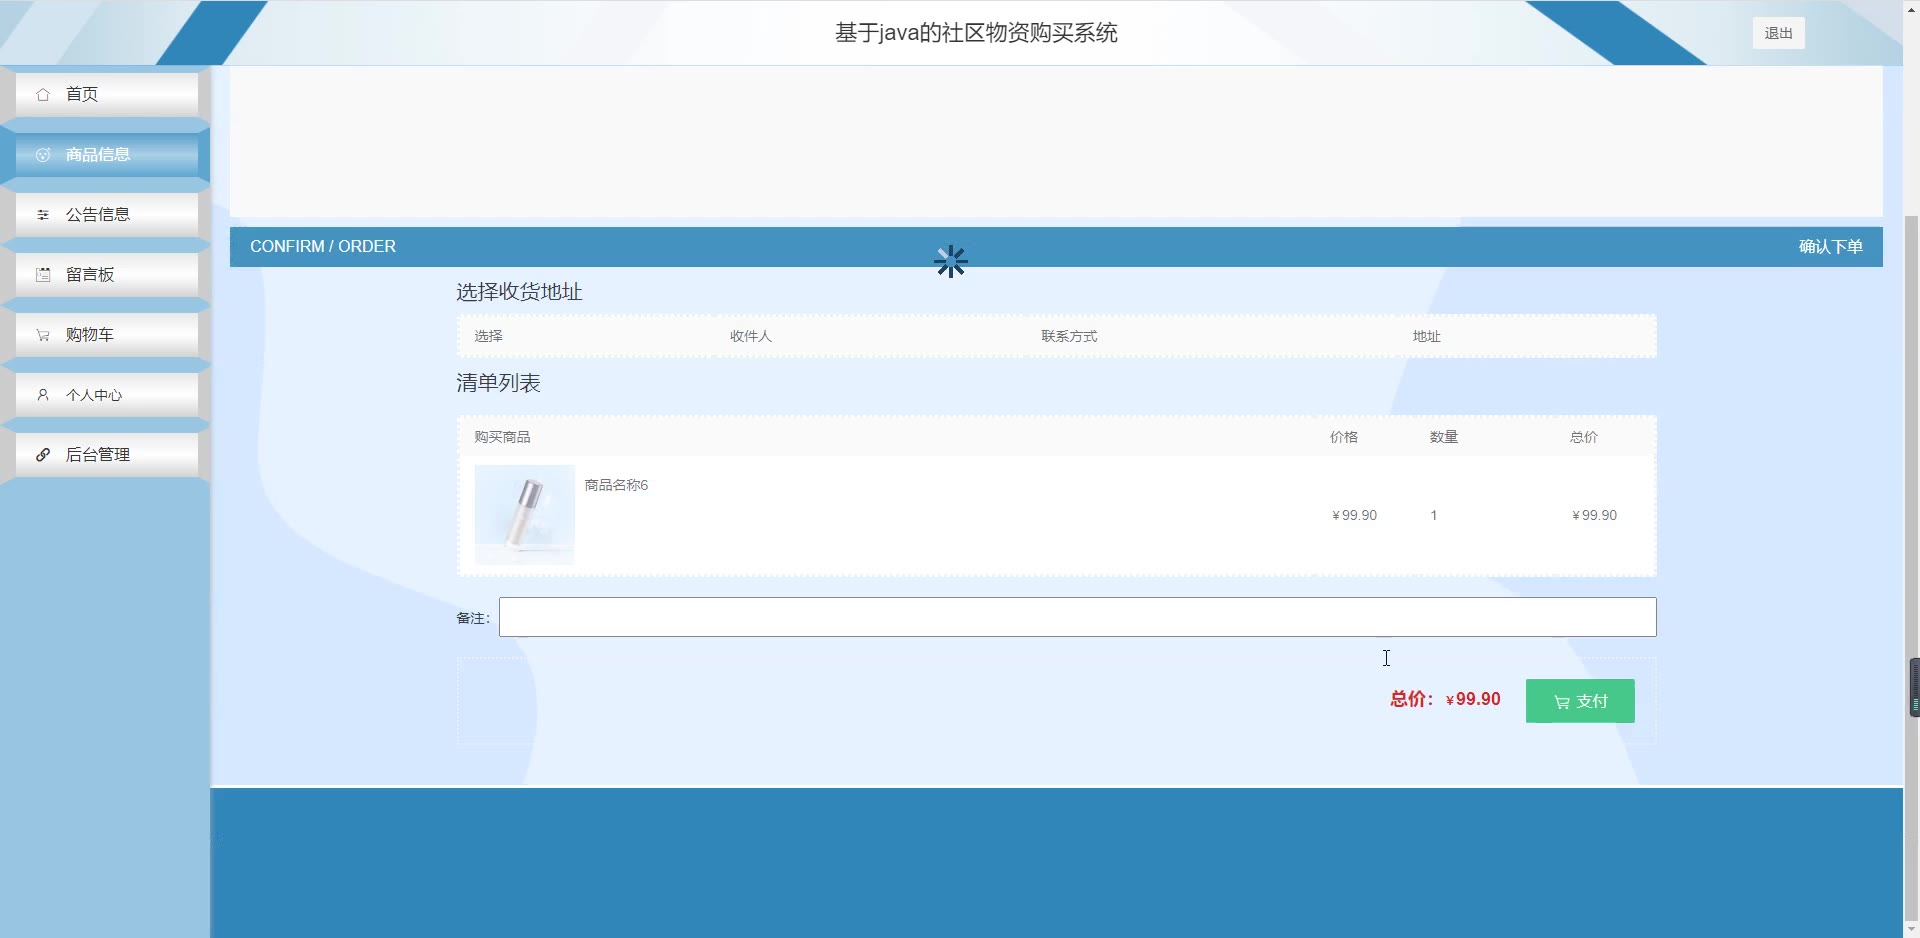
Task: Click the 联系方式 column header
Action: point(1069,336)
